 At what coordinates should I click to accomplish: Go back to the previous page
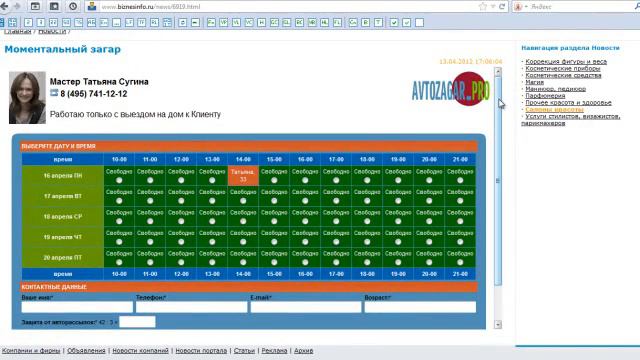click(4, 6)
